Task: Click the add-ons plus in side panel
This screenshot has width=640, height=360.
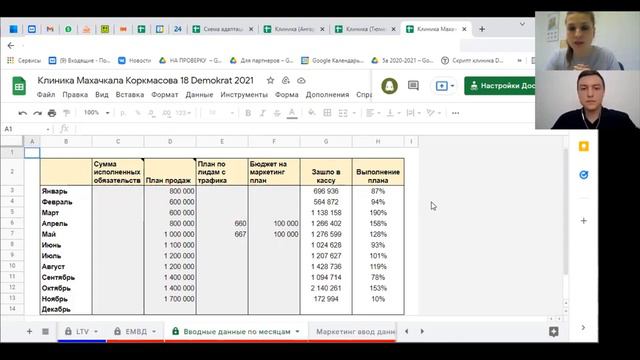Action: [584, 221]
